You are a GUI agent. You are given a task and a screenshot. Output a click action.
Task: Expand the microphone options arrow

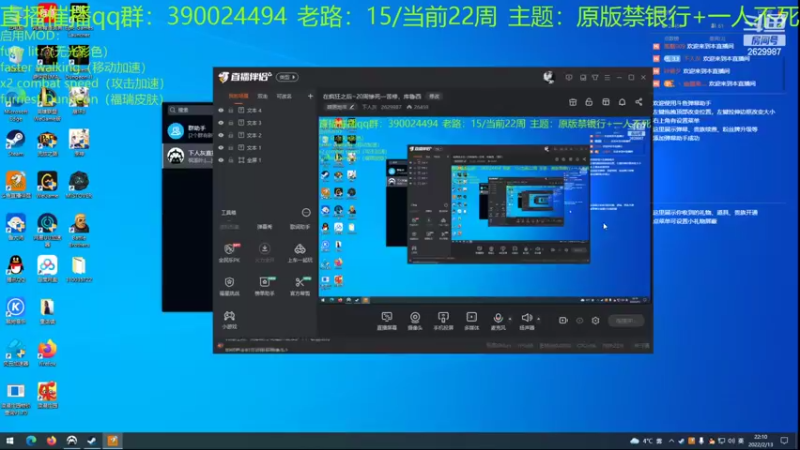pyautogui.click(x=510, y=319)
